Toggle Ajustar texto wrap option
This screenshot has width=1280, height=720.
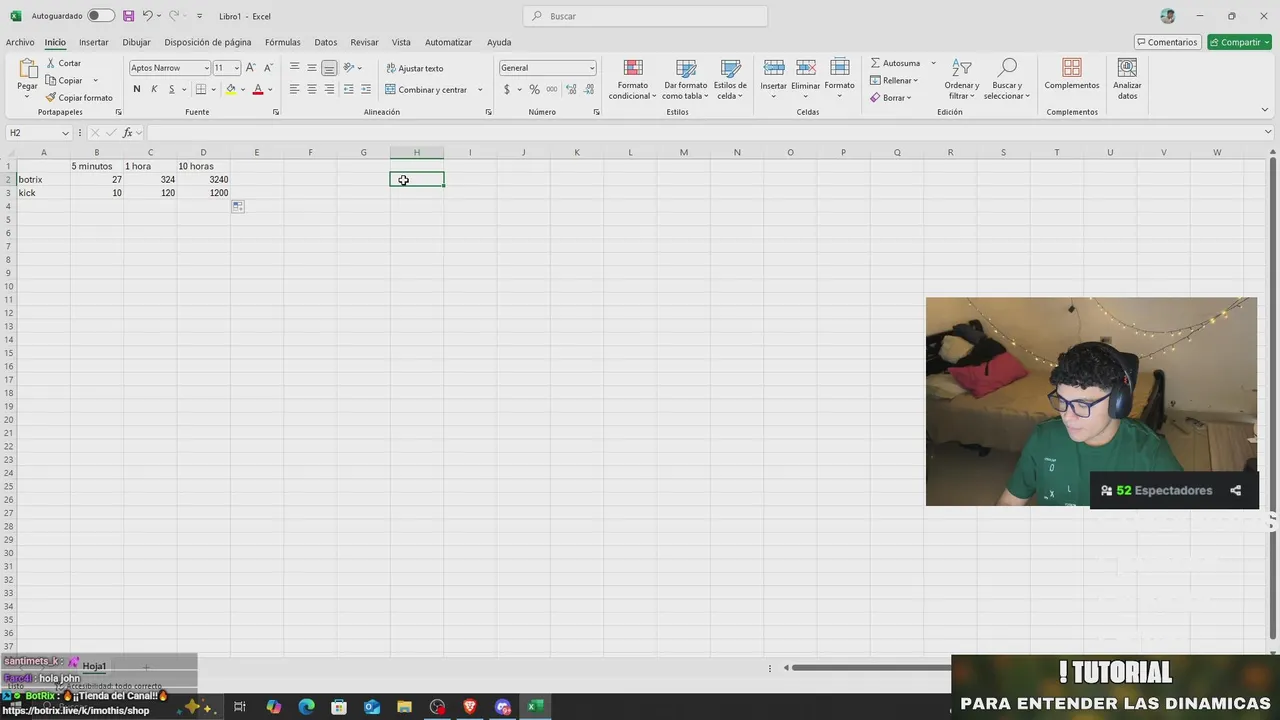click(x=414, y=68)
